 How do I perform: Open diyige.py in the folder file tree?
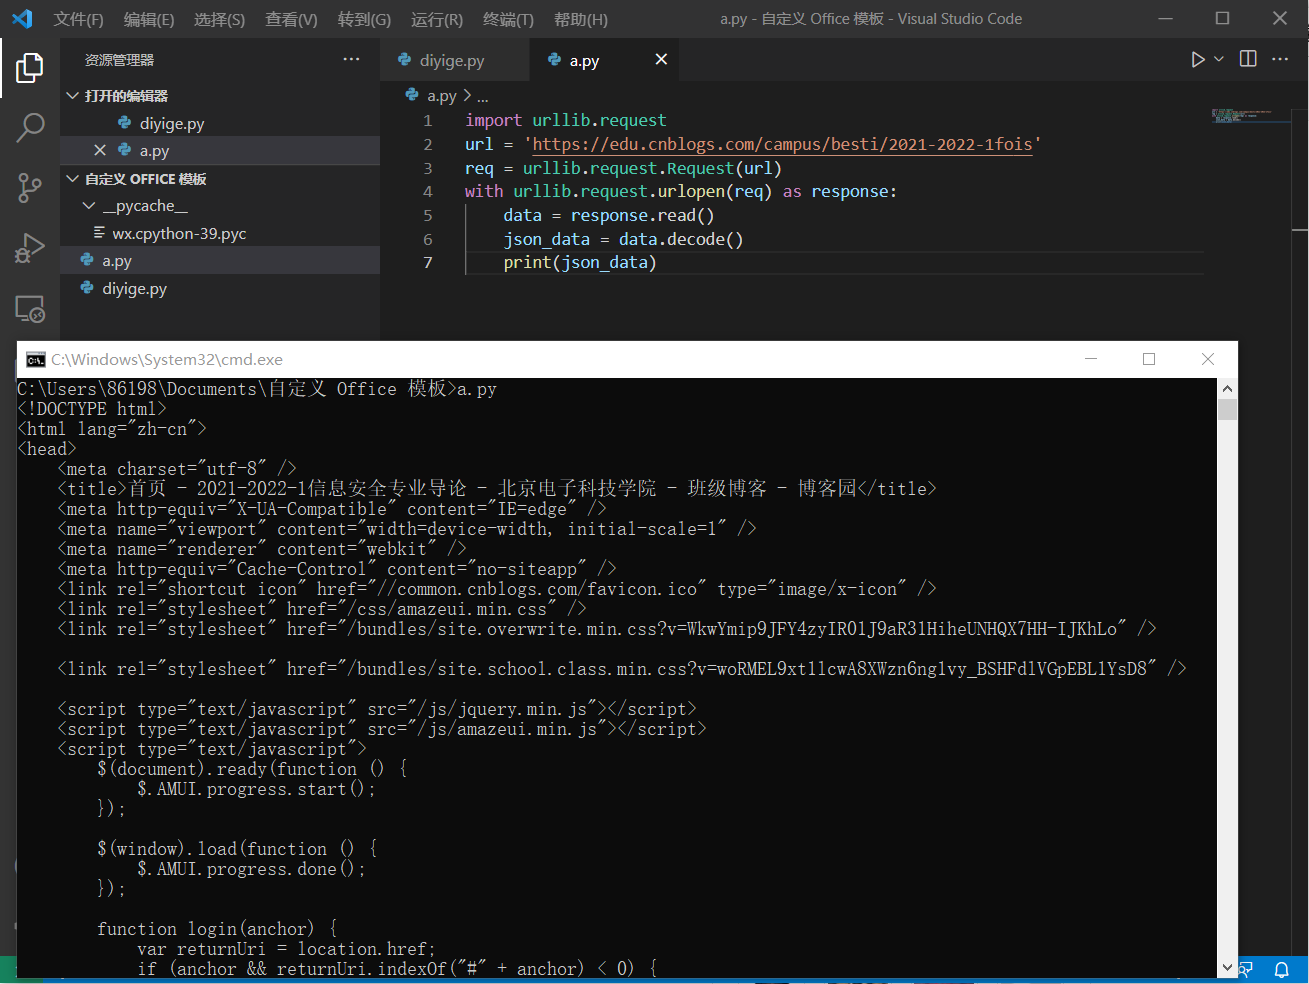pos(220,288)
